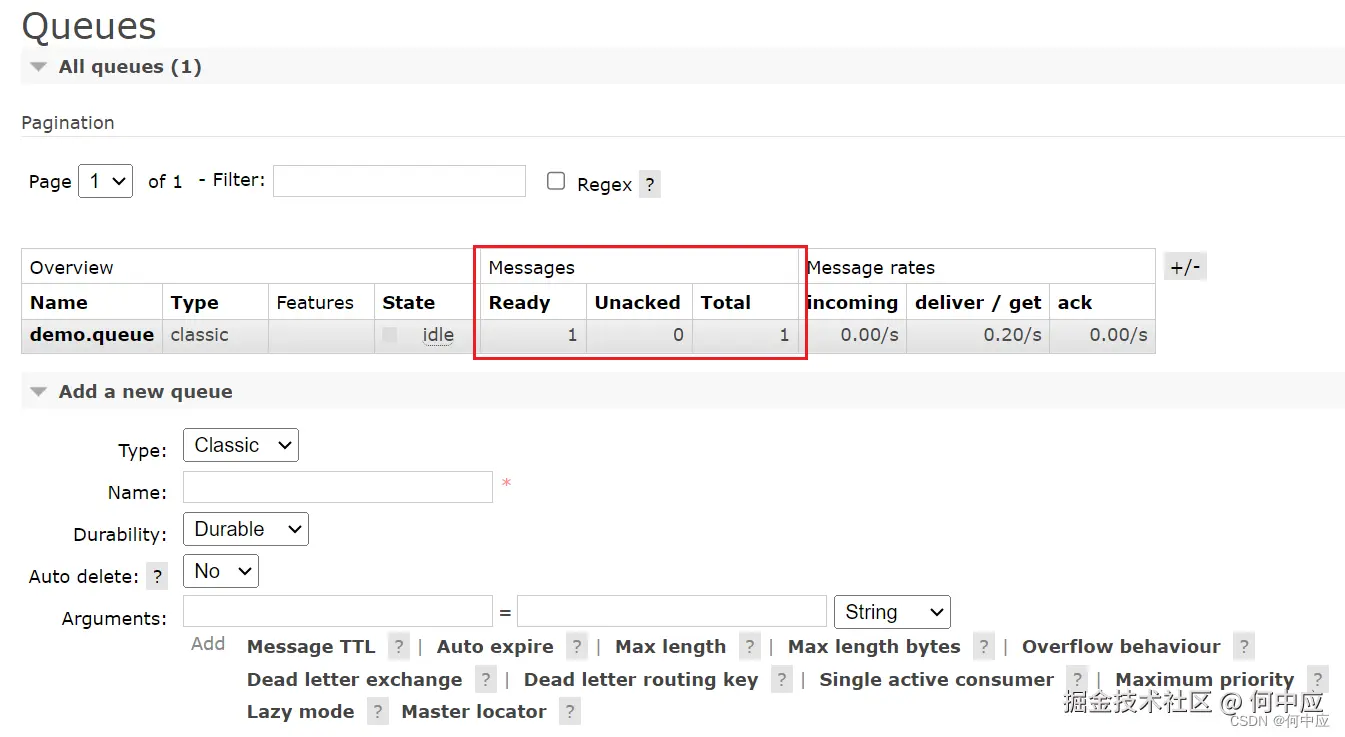
Task: Enable the Regex filter checkbox
Action: pos(556,181)
